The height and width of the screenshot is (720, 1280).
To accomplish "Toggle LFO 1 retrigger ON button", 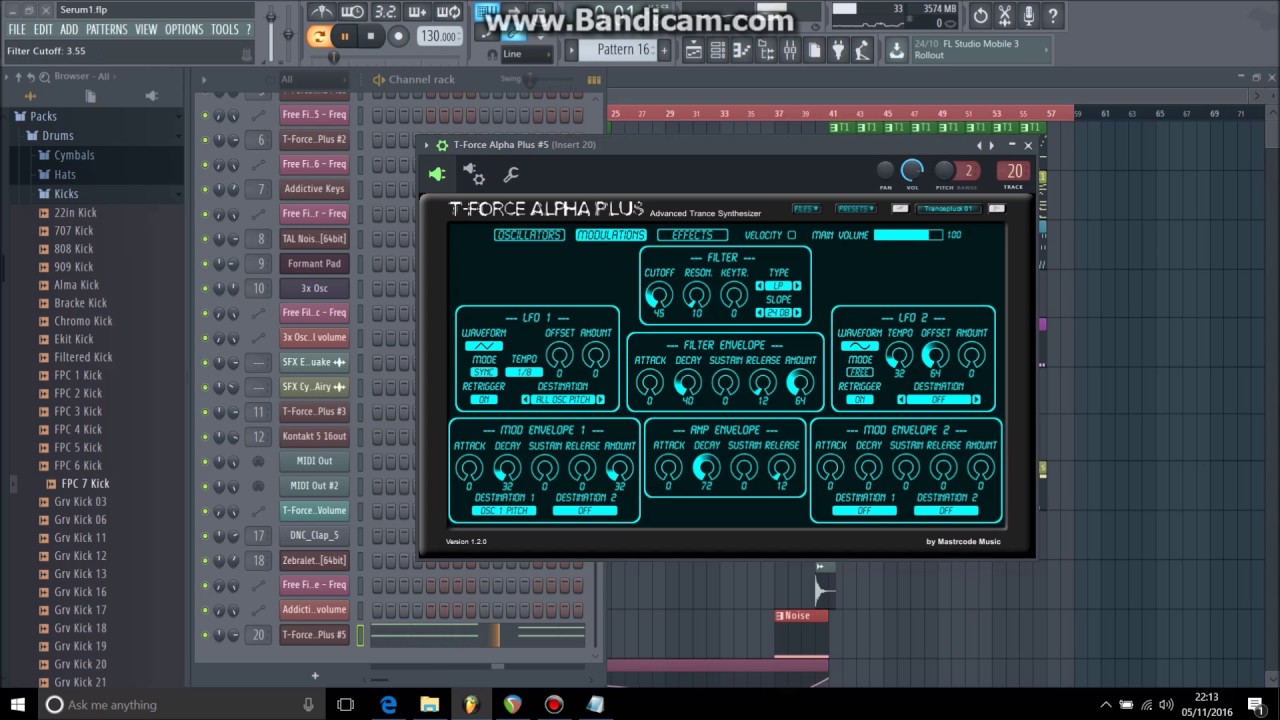I will point(486,399).
